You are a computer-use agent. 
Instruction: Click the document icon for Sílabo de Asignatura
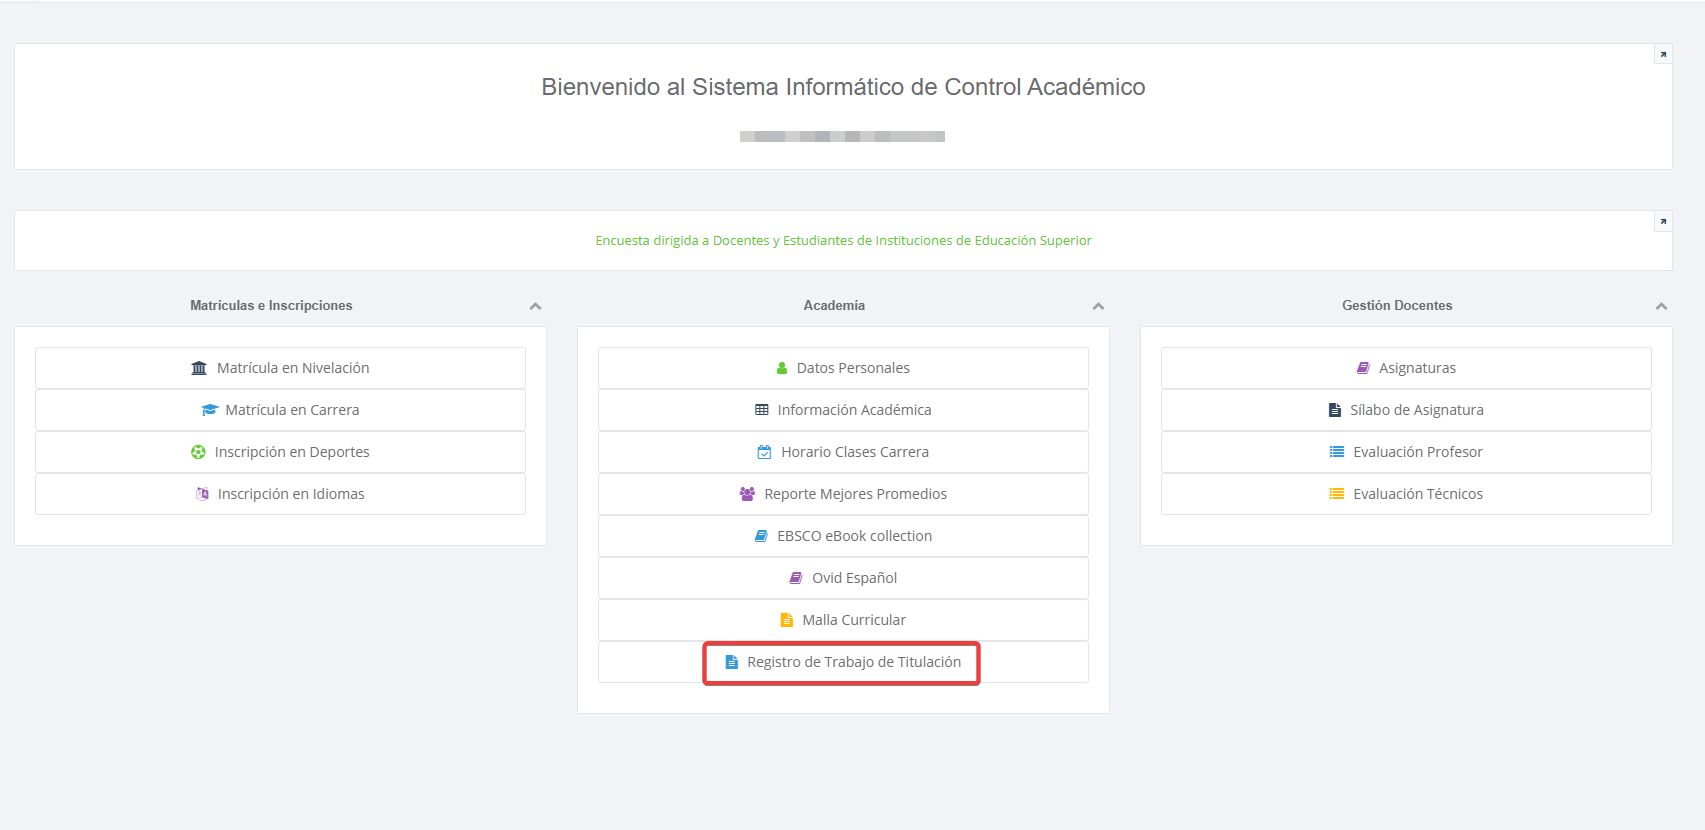pos(1334,410)
